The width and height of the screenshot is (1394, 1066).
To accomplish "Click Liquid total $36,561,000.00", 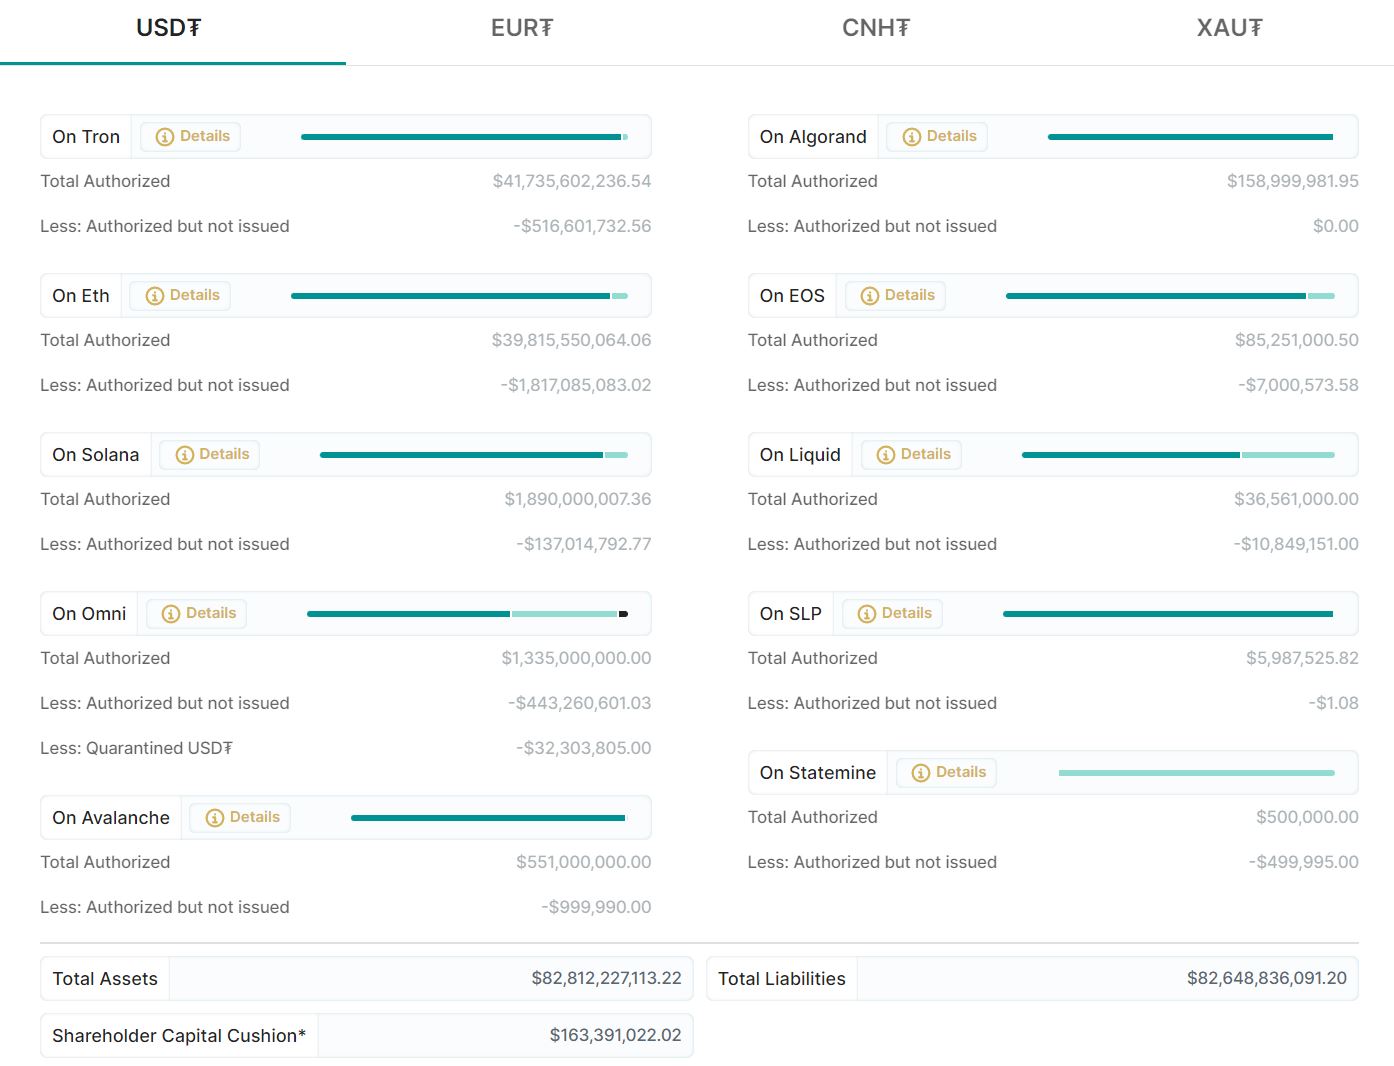I will click(x=1296, y=499).
